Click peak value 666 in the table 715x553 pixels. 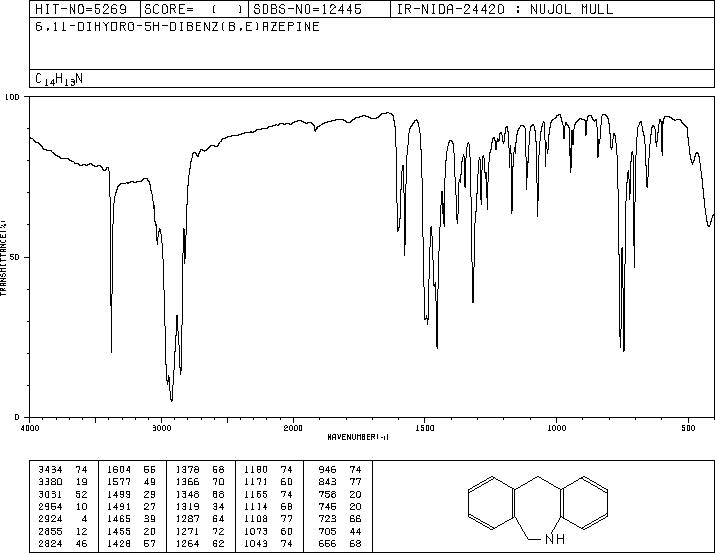tap(327, 543)
